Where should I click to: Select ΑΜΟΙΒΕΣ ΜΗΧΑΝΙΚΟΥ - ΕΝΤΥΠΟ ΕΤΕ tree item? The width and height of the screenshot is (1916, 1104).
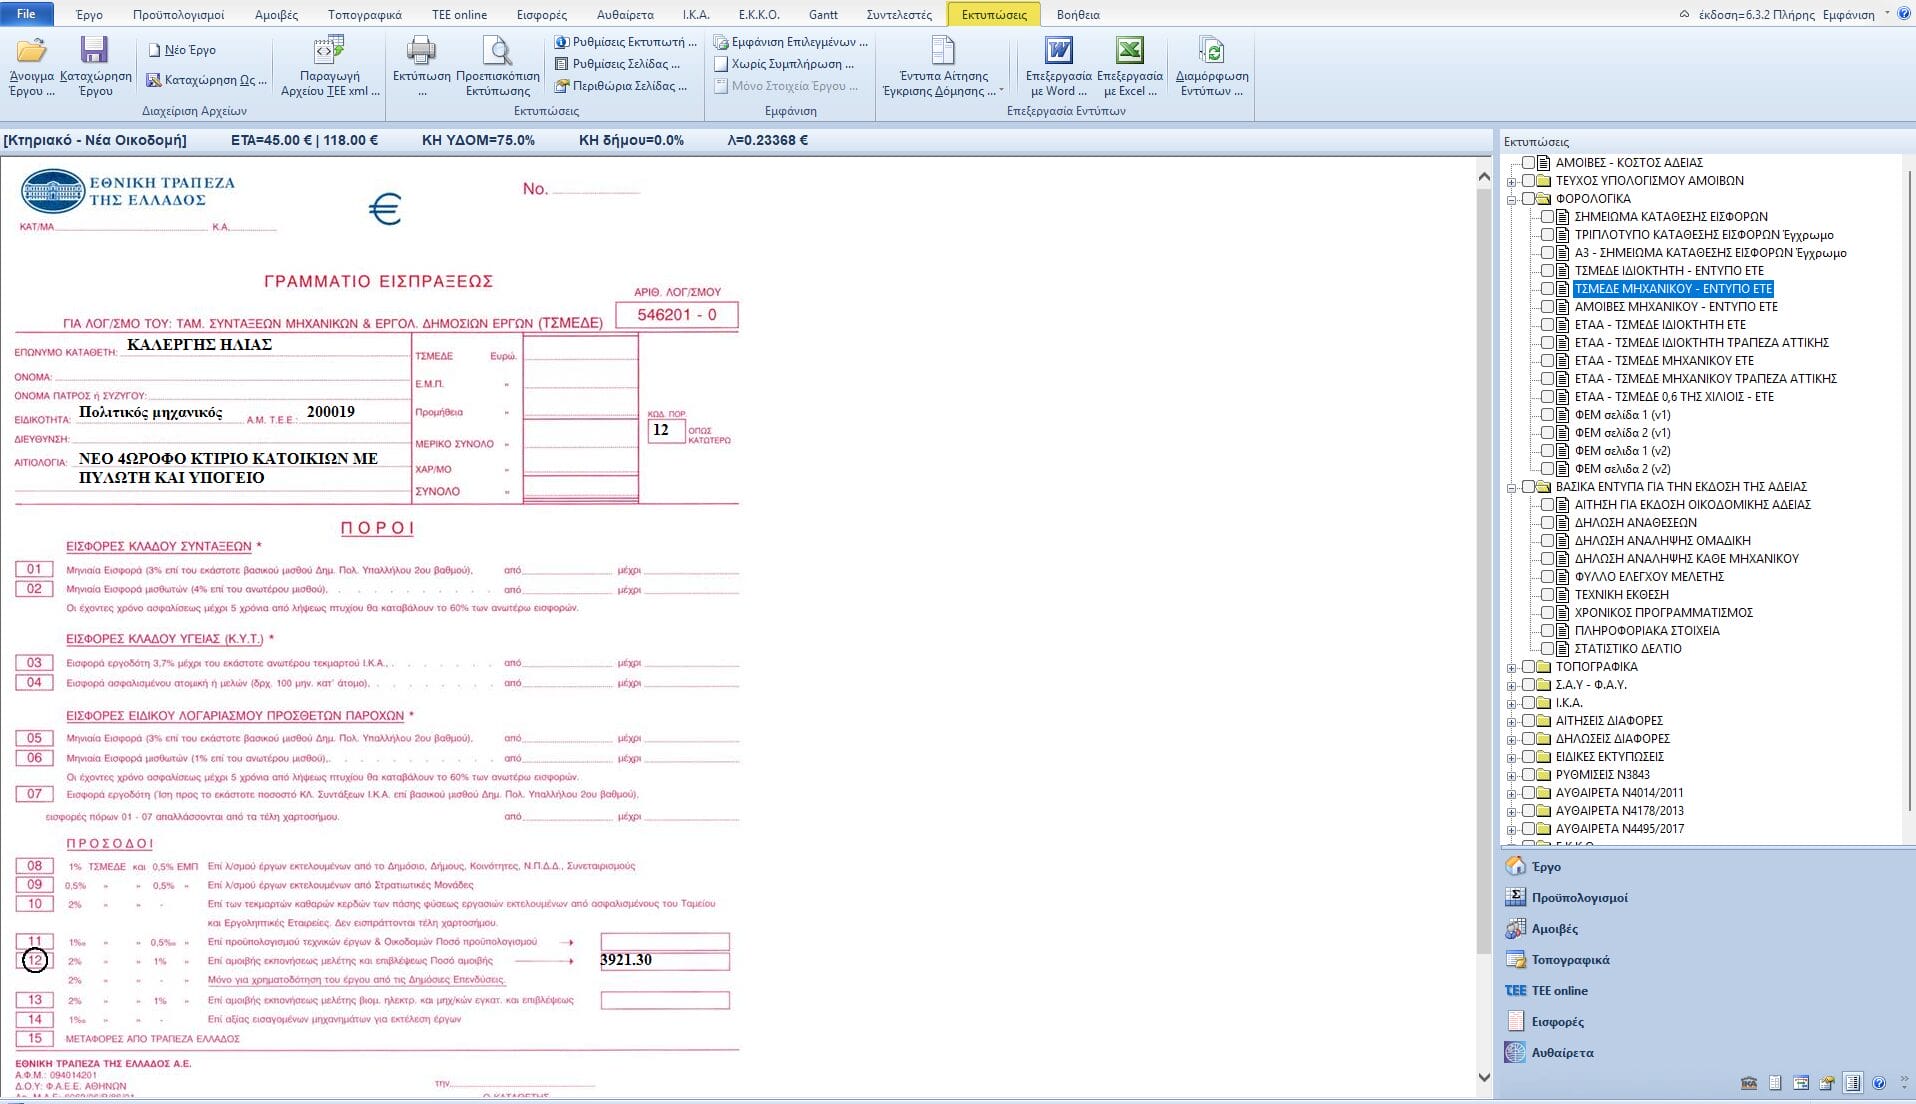tap(1675, 307)
